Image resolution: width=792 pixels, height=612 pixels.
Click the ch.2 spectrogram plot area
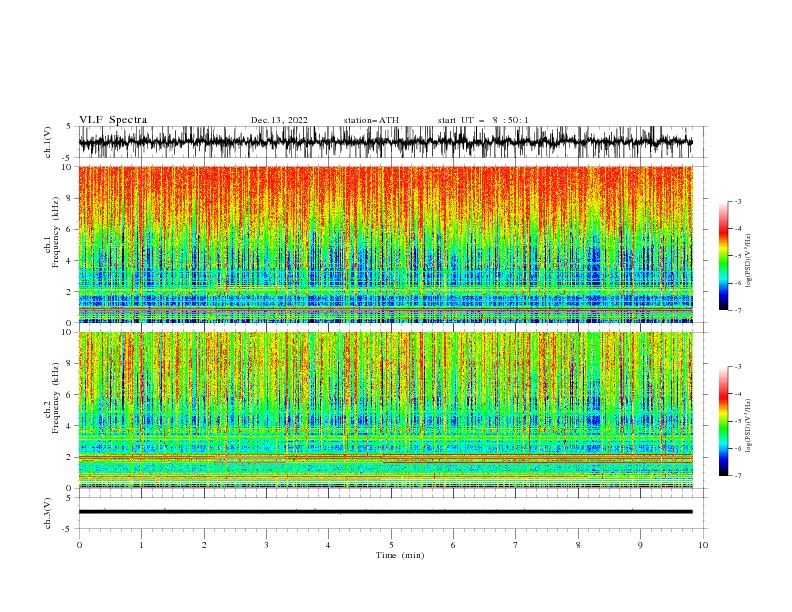pos(385,410)
